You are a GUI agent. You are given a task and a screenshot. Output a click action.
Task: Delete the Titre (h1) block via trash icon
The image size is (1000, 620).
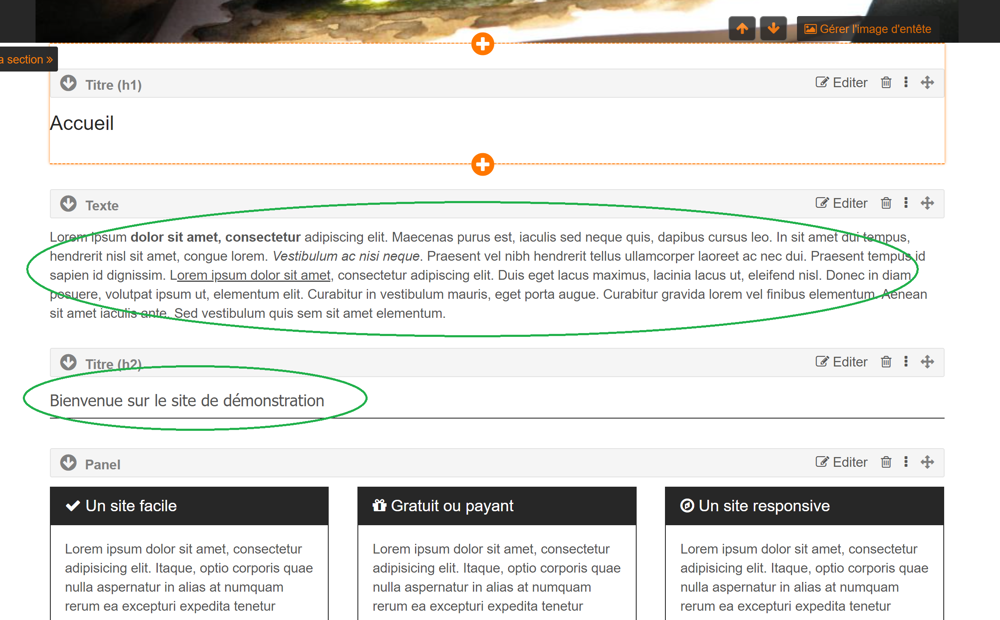coord(886,83)
